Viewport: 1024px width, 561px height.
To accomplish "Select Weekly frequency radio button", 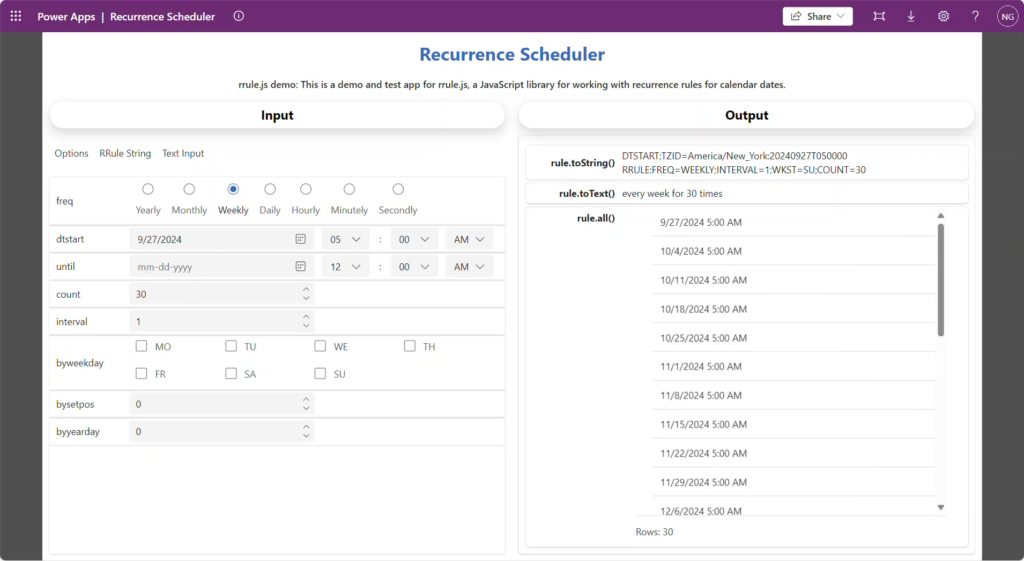I will click(x=233, y=189).
